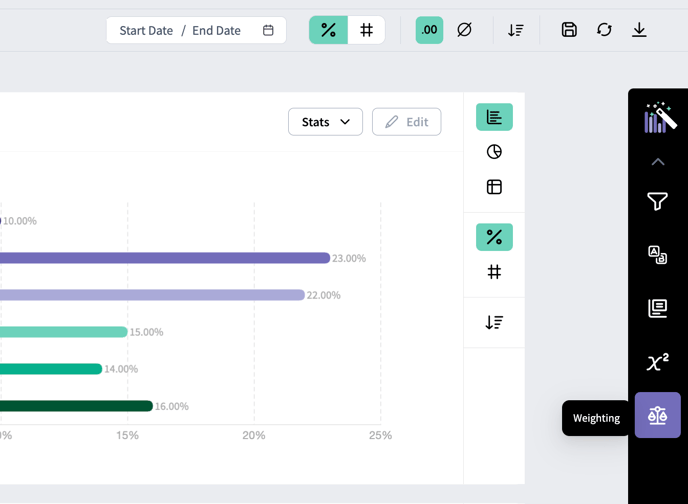Open the top toolbar sort descending options
688x504 pixels.
pyautogui.click(x=516, y=30)
